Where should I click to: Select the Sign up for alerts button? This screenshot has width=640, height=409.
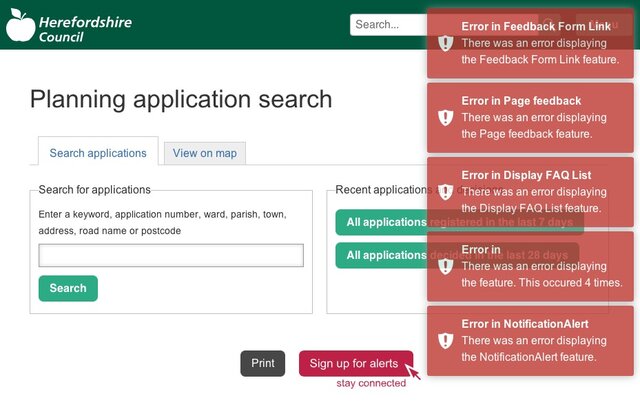point(354,363)
